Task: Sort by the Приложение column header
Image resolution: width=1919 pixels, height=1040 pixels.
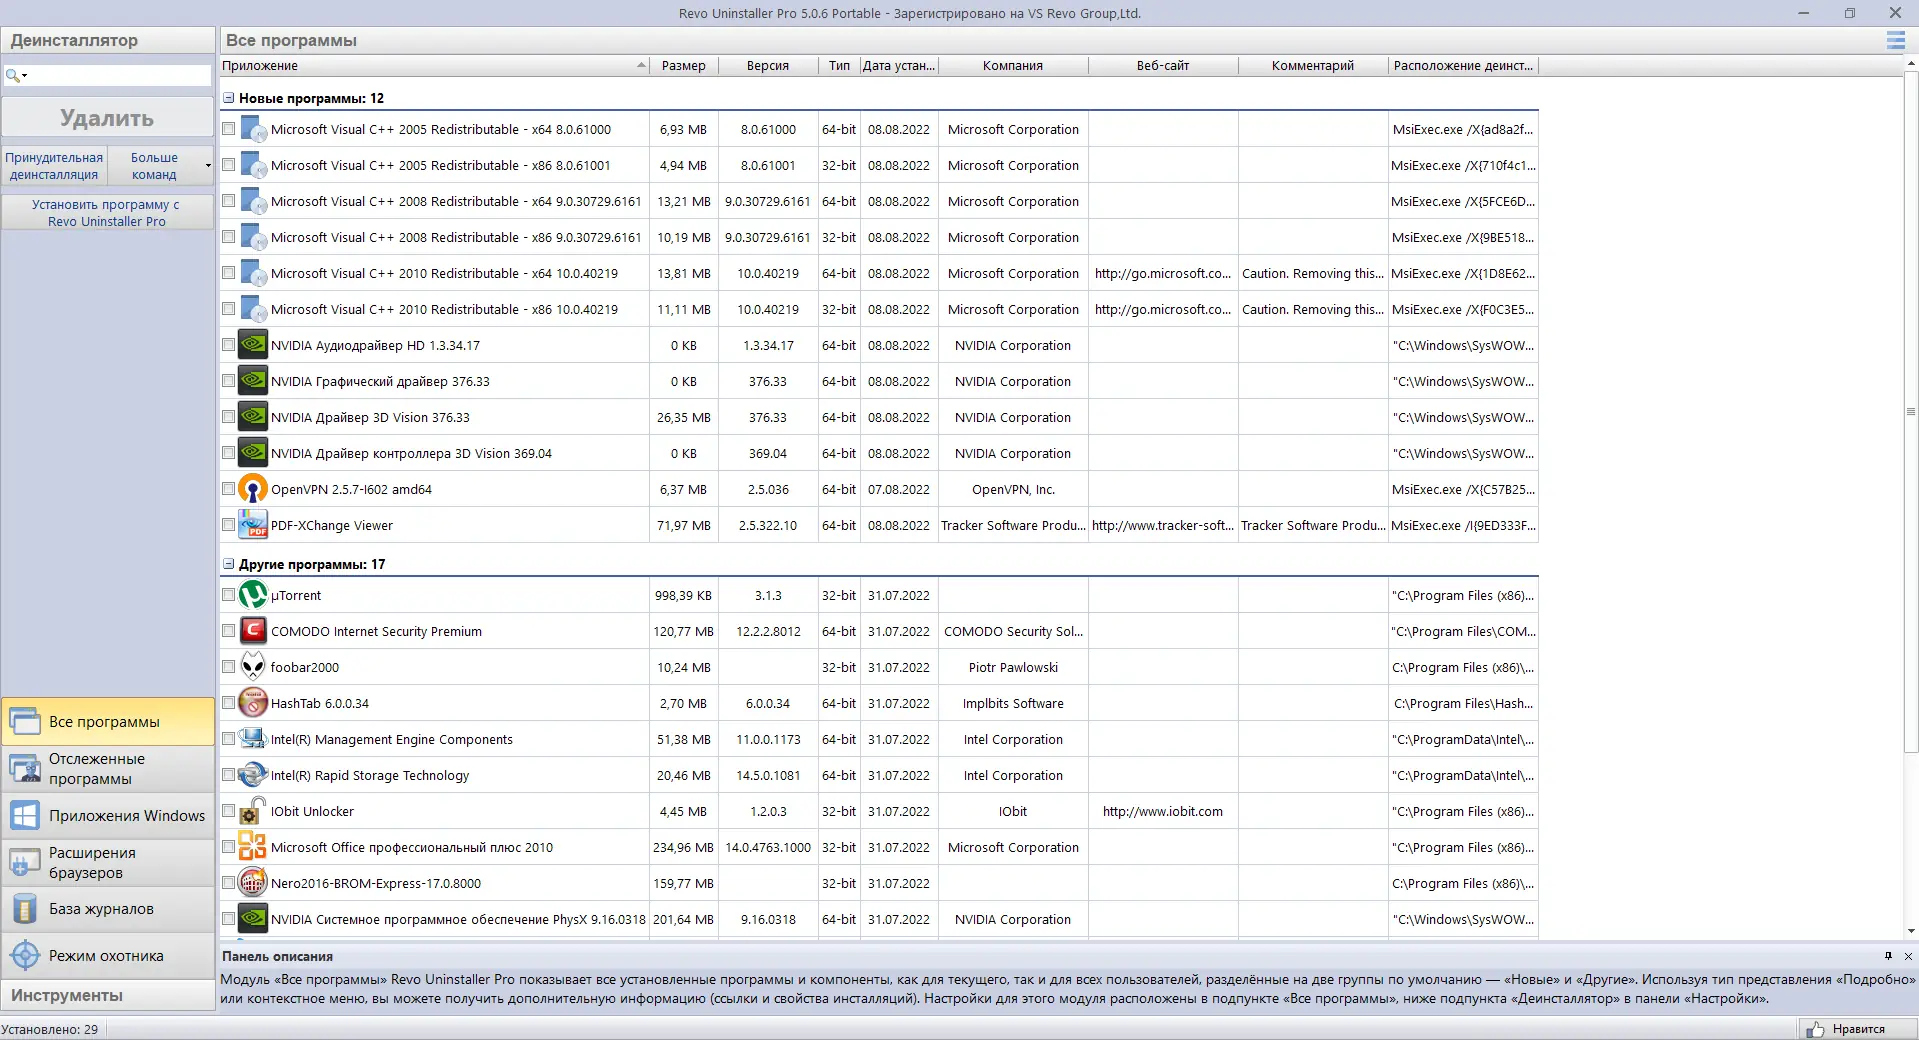Action: (x=434, y=66)
